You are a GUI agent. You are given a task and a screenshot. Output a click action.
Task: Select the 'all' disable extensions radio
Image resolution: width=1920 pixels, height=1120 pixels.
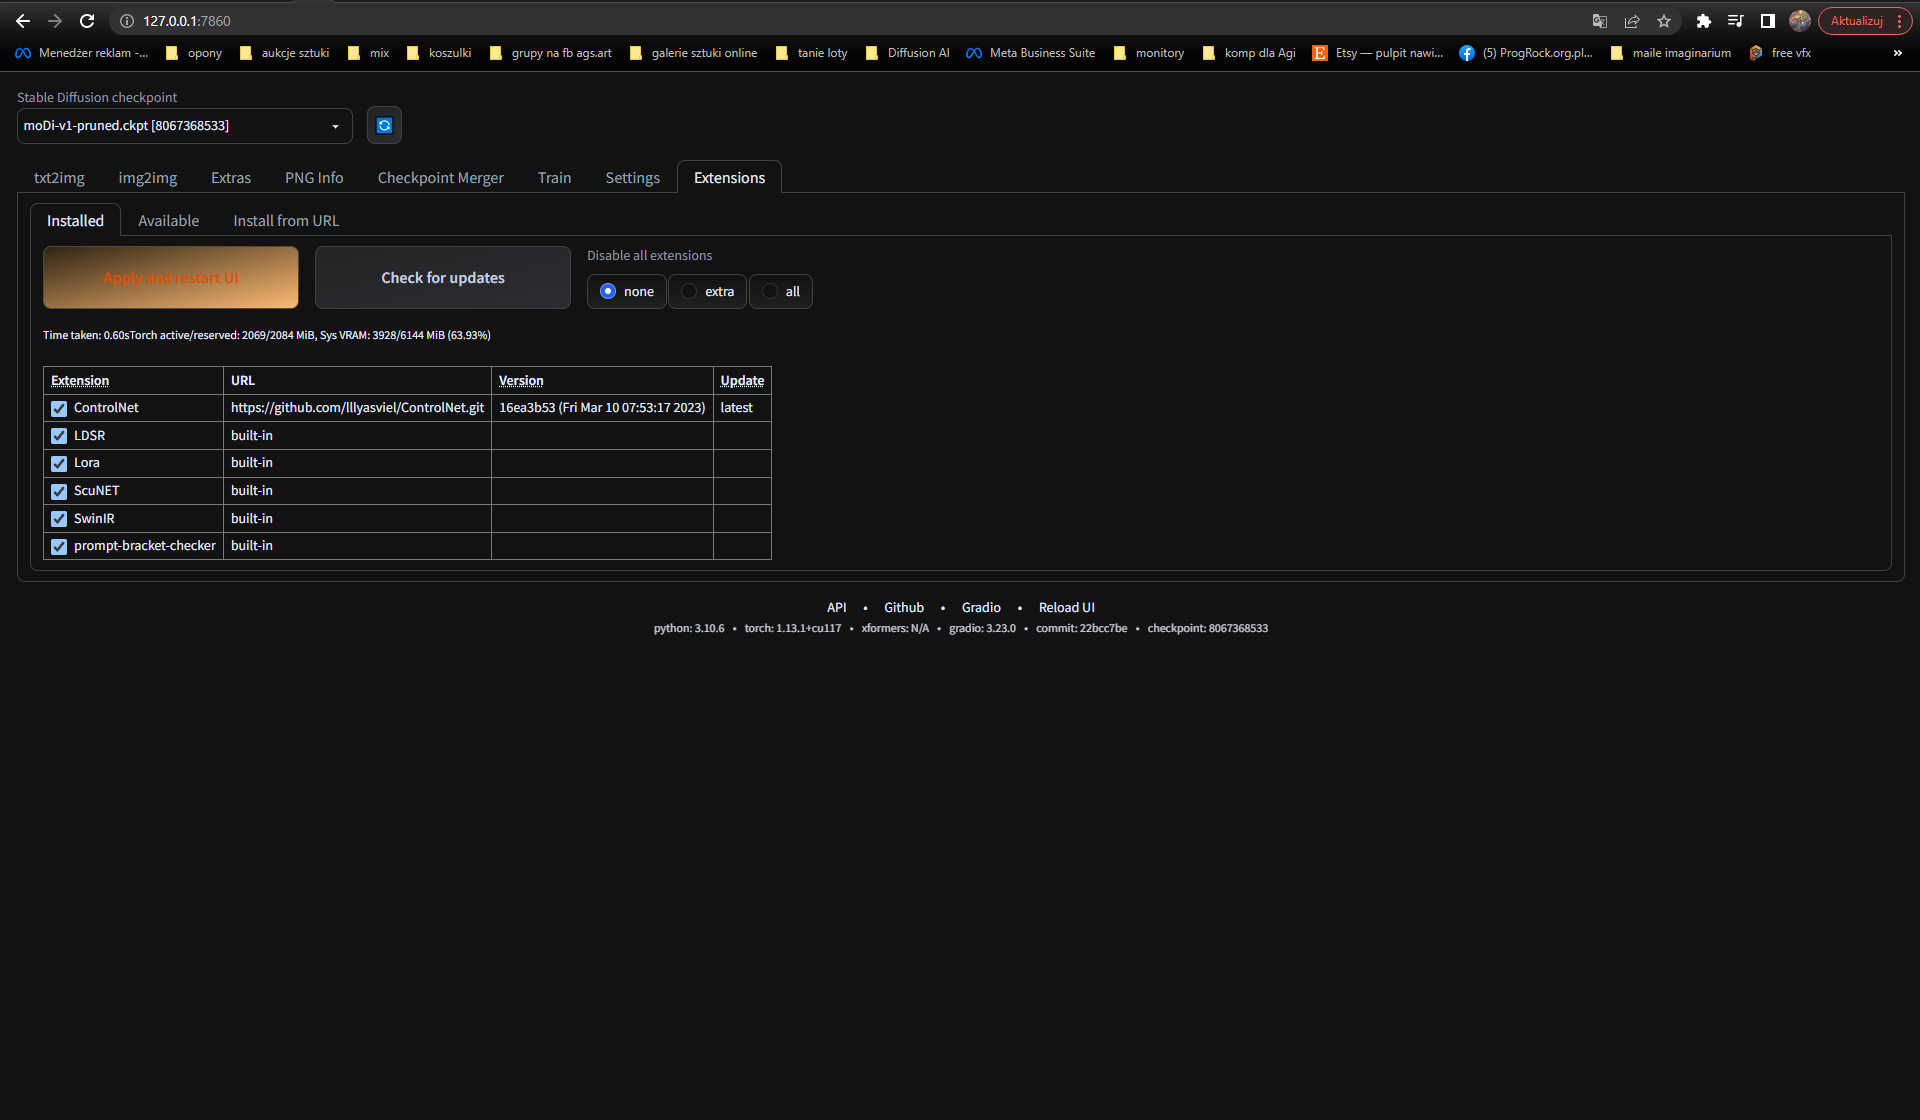tap(770, 292)
